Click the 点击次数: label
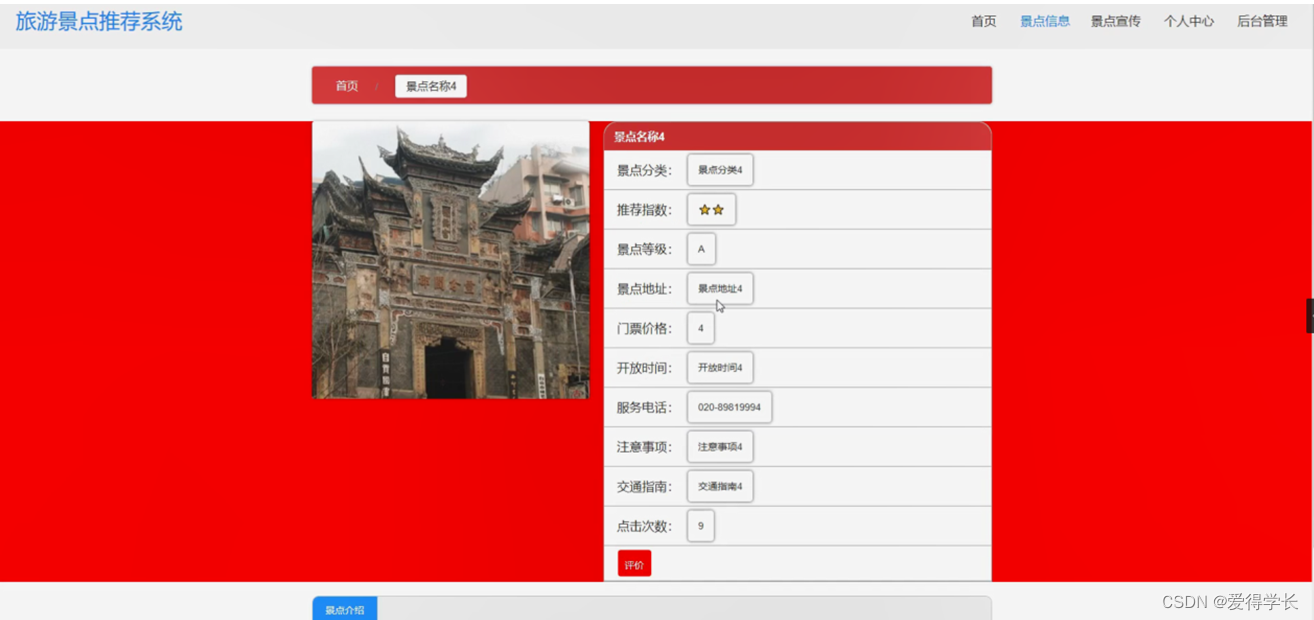 [x=644, y=526]
